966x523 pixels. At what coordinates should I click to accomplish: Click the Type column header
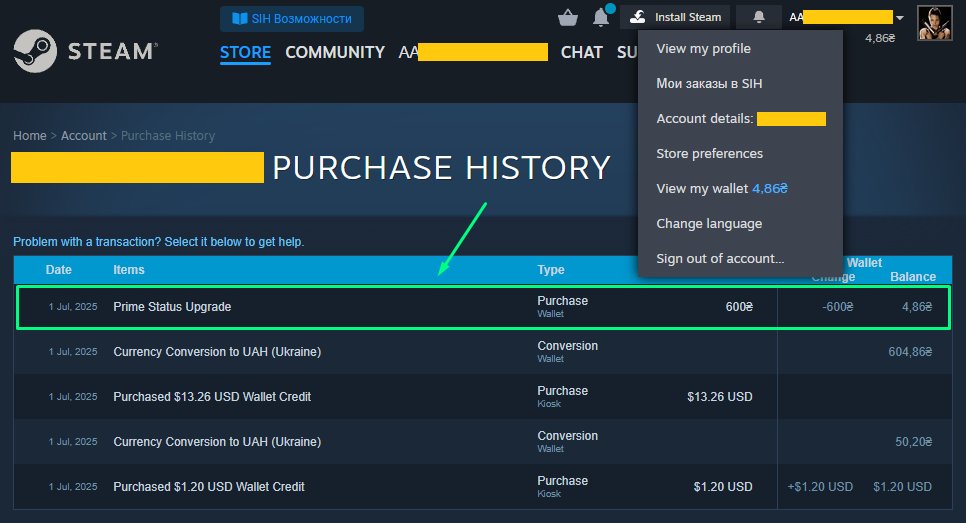(x=551, y=270)
